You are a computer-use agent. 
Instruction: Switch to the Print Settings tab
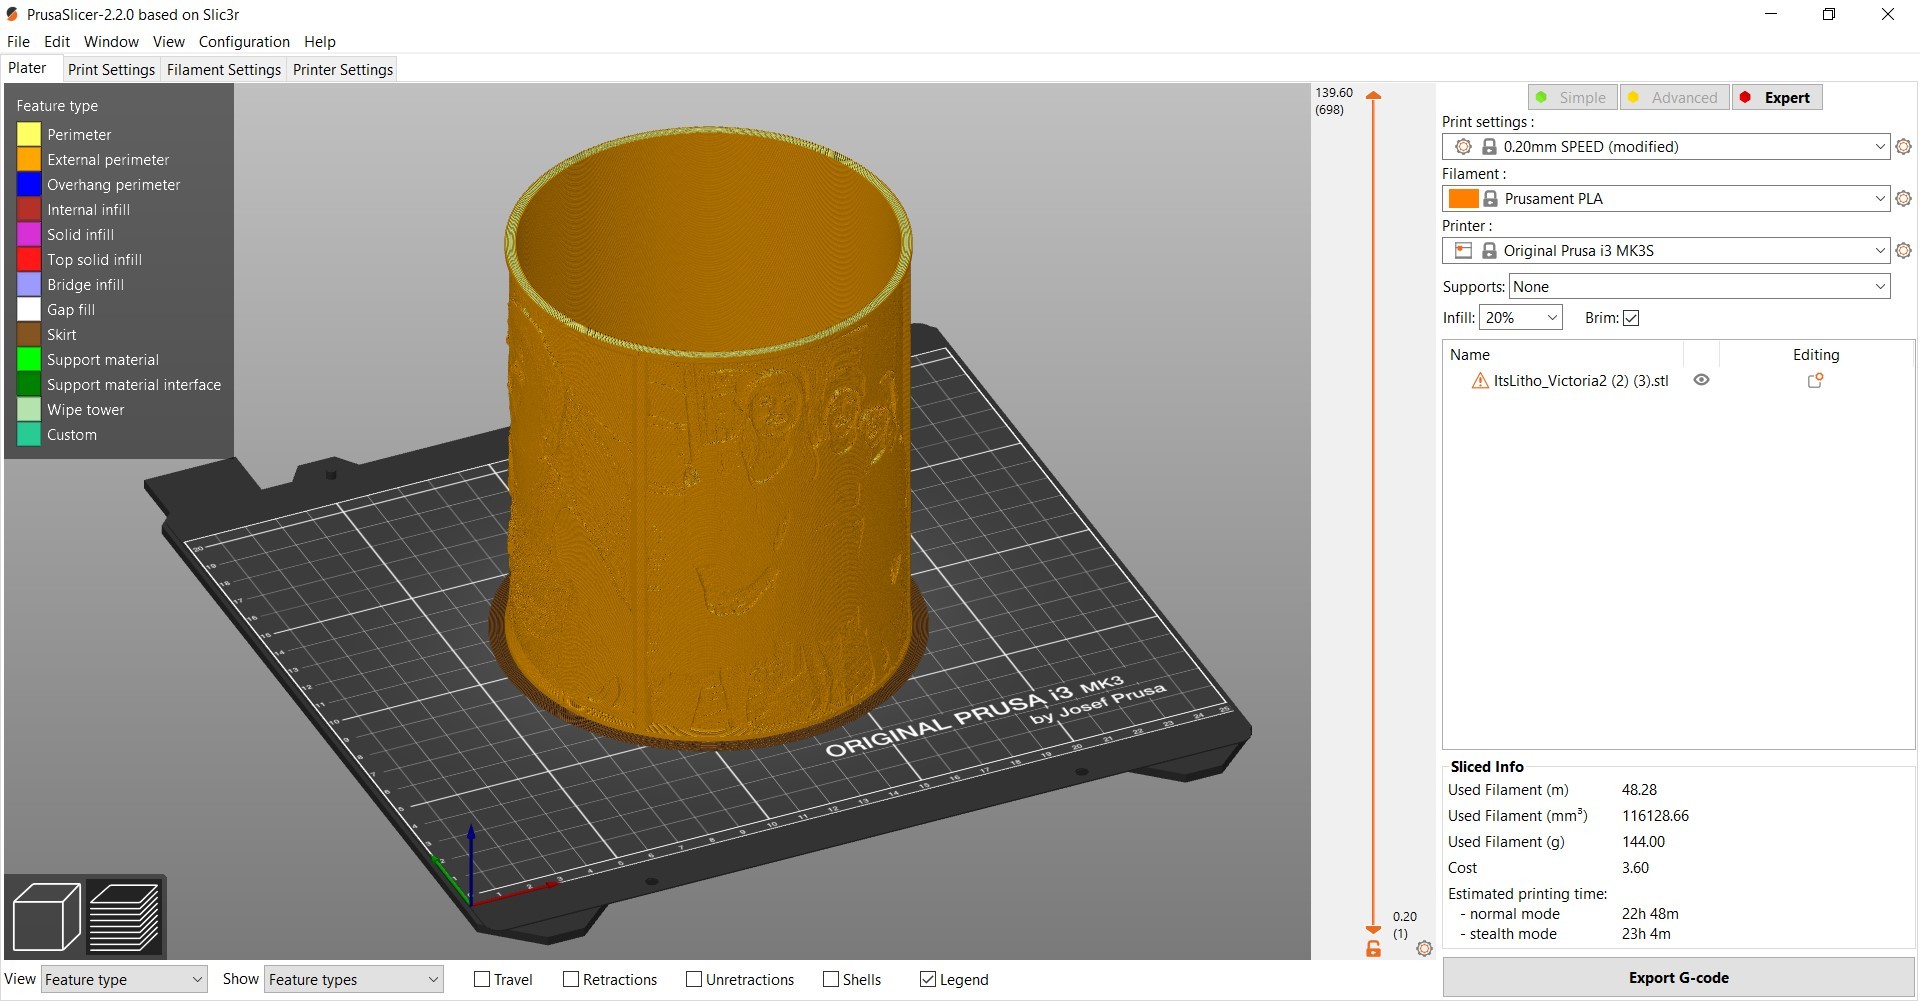[x=111, y=70]
